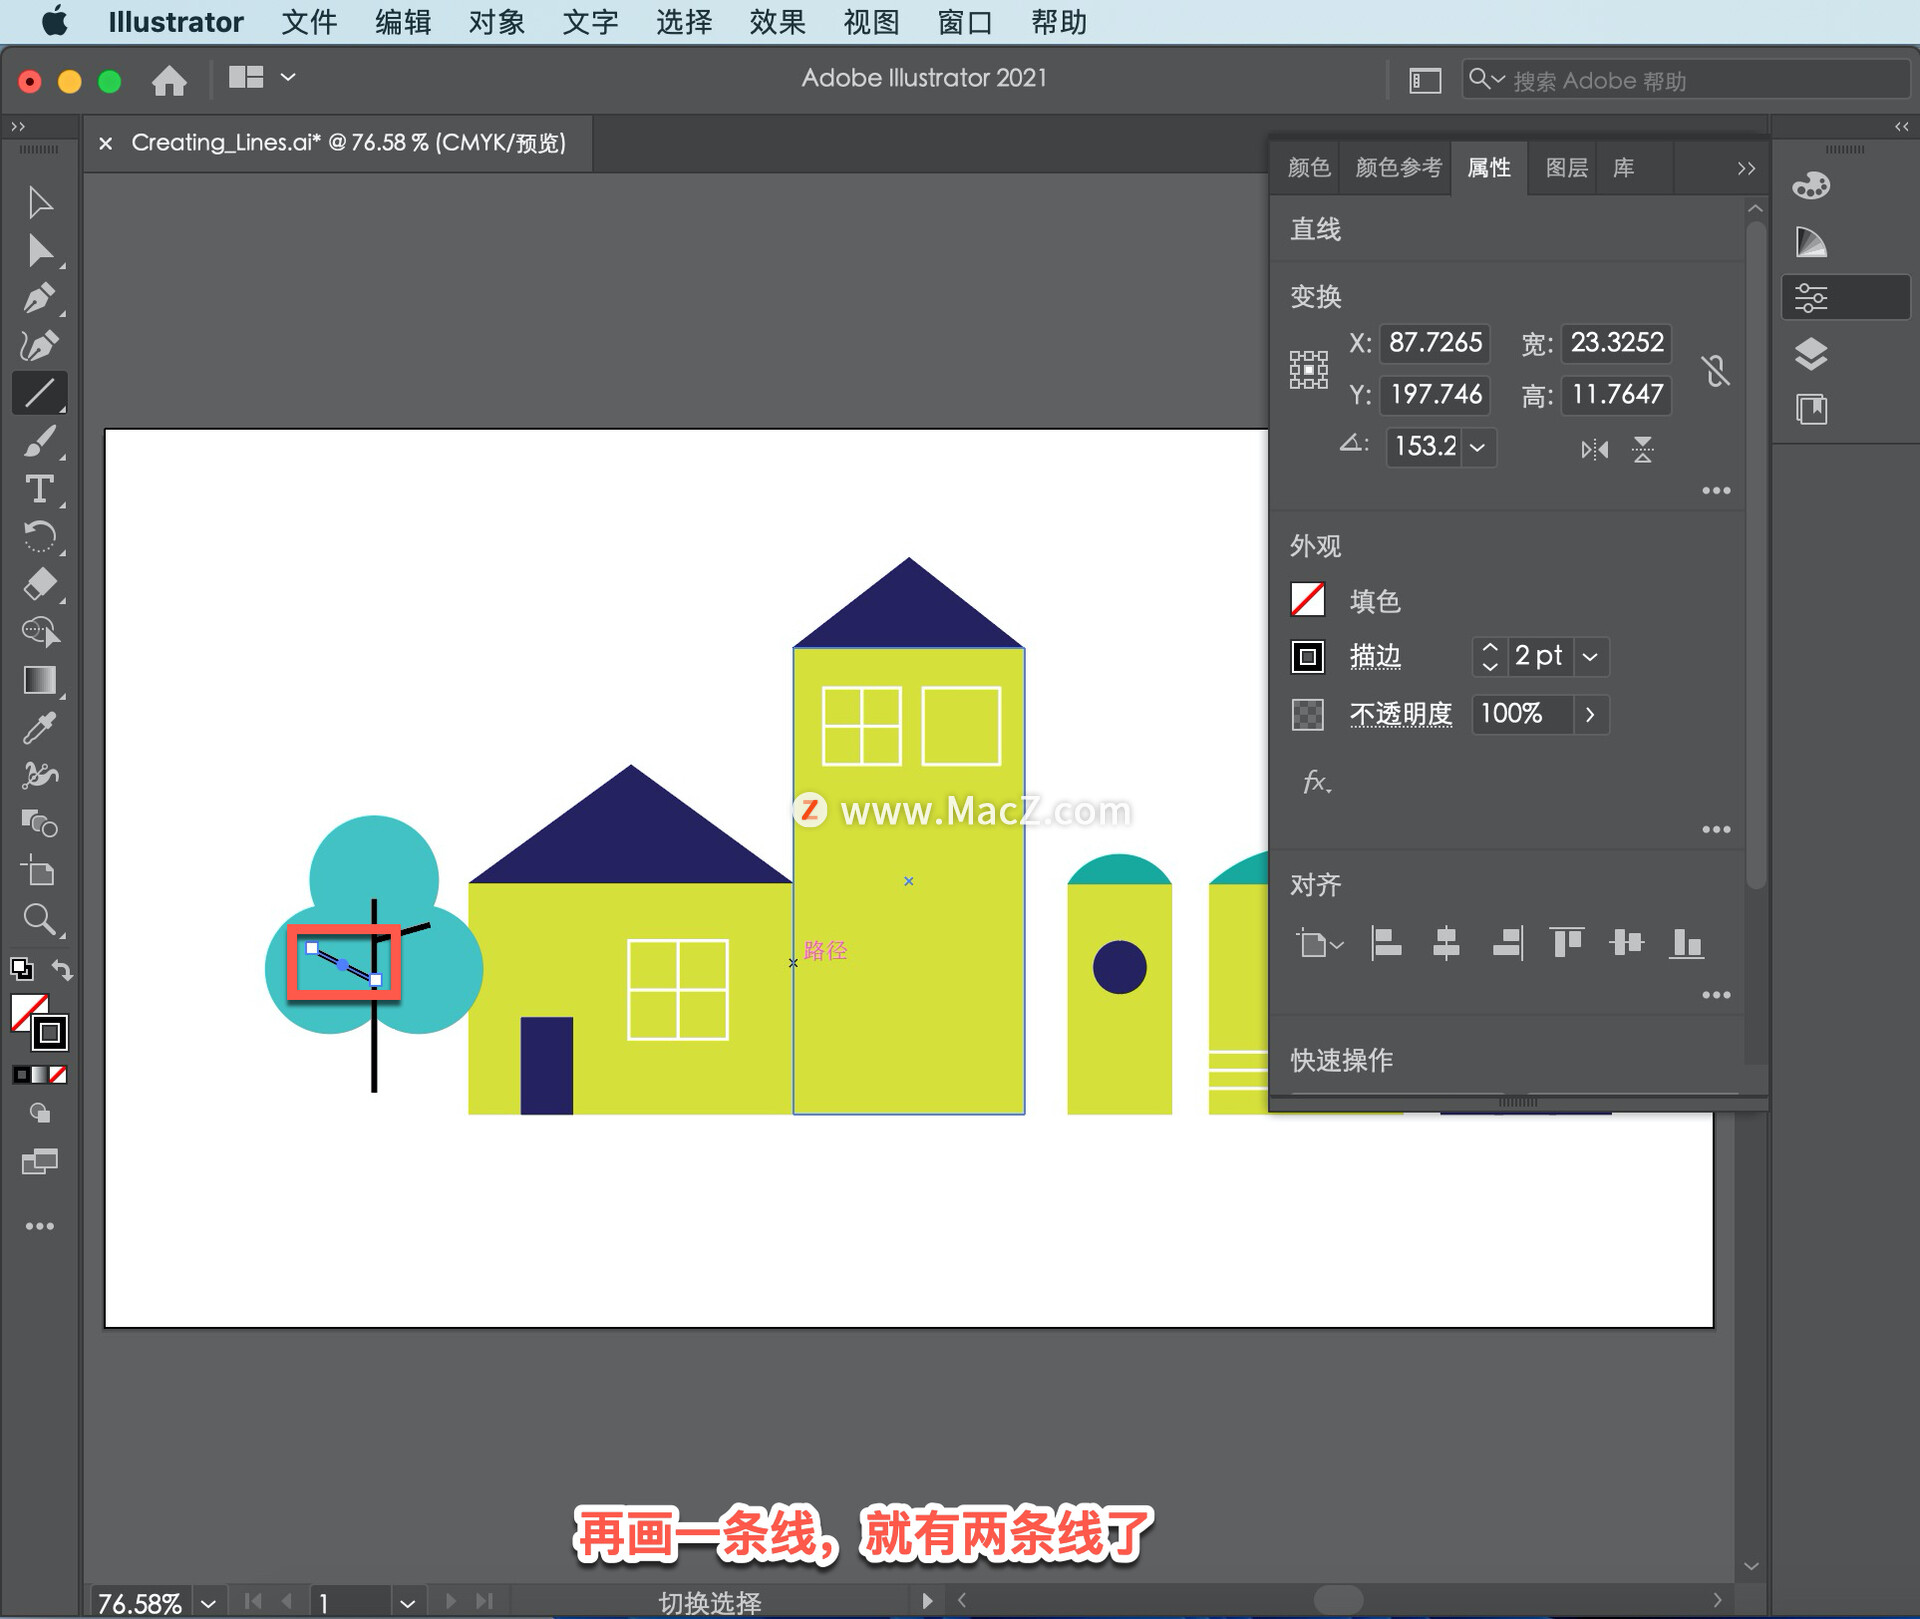This screenshot has width=1920, height=1619.
Task: Click the X position input field
Action: [1435, 341]
